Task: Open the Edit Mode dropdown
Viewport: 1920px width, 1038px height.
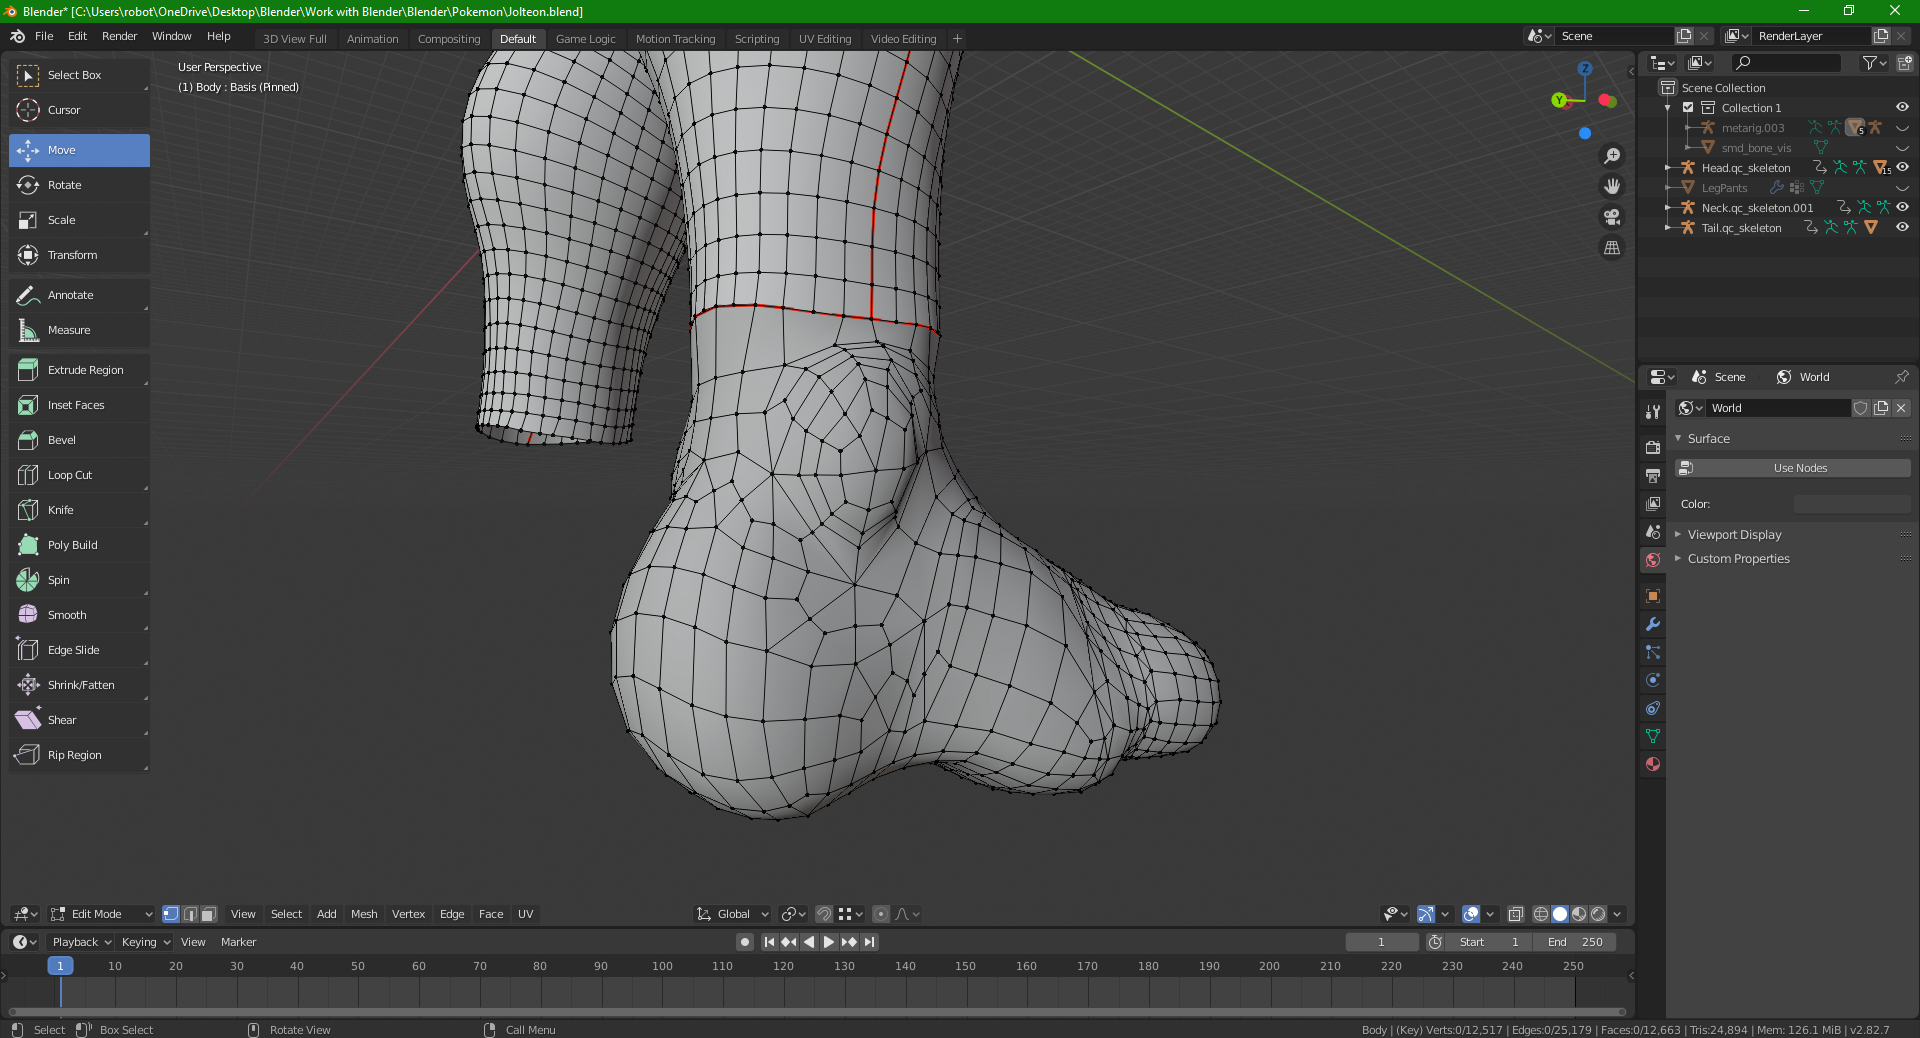Action: [102, 914]
